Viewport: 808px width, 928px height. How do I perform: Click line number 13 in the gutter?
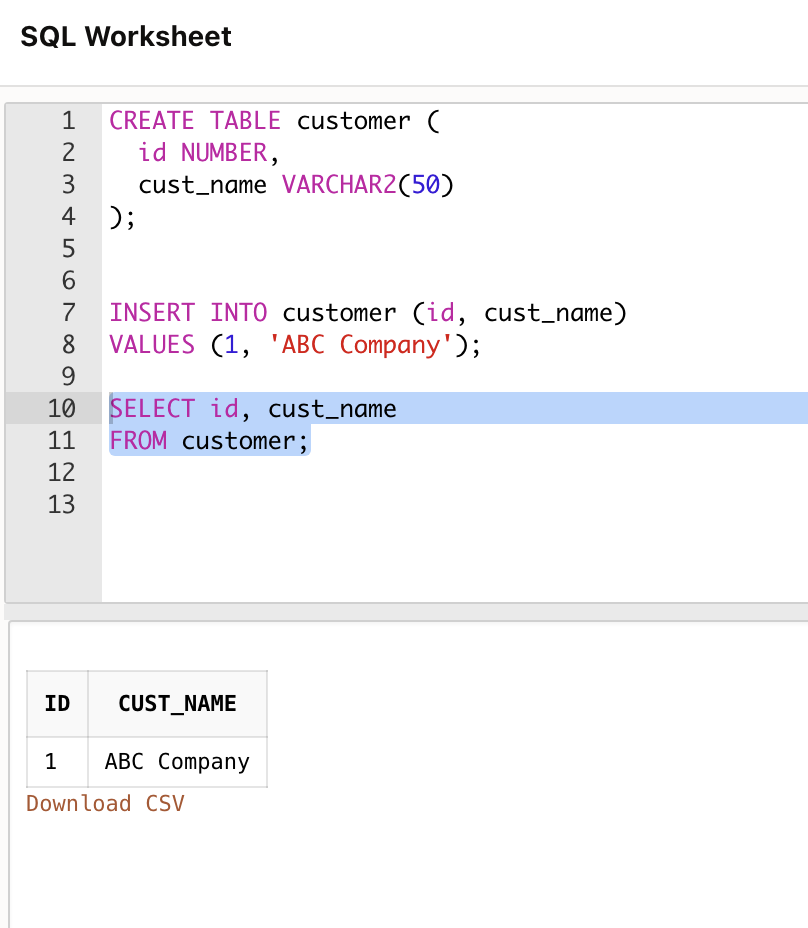pos(62,505)
